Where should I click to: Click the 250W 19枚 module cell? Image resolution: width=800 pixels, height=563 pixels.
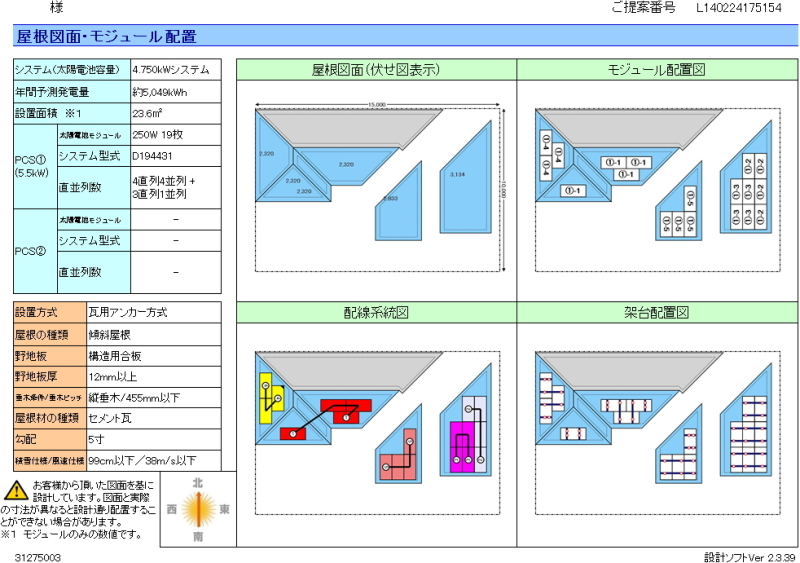tap(158, 134)
